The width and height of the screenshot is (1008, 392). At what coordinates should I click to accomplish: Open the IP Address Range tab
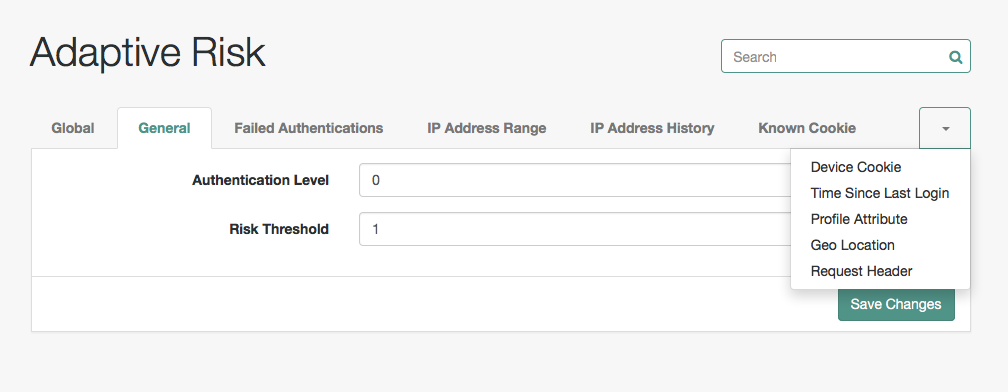click(487, 128)
